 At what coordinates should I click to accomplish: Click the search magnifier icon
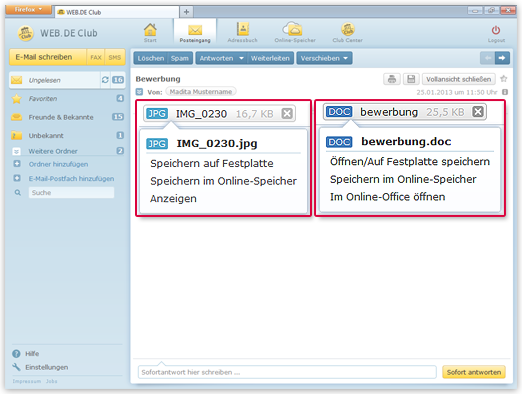pos(18,193)
